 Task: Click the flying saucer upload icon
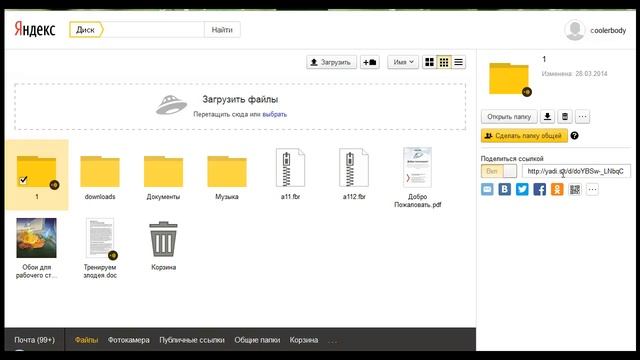171,105
